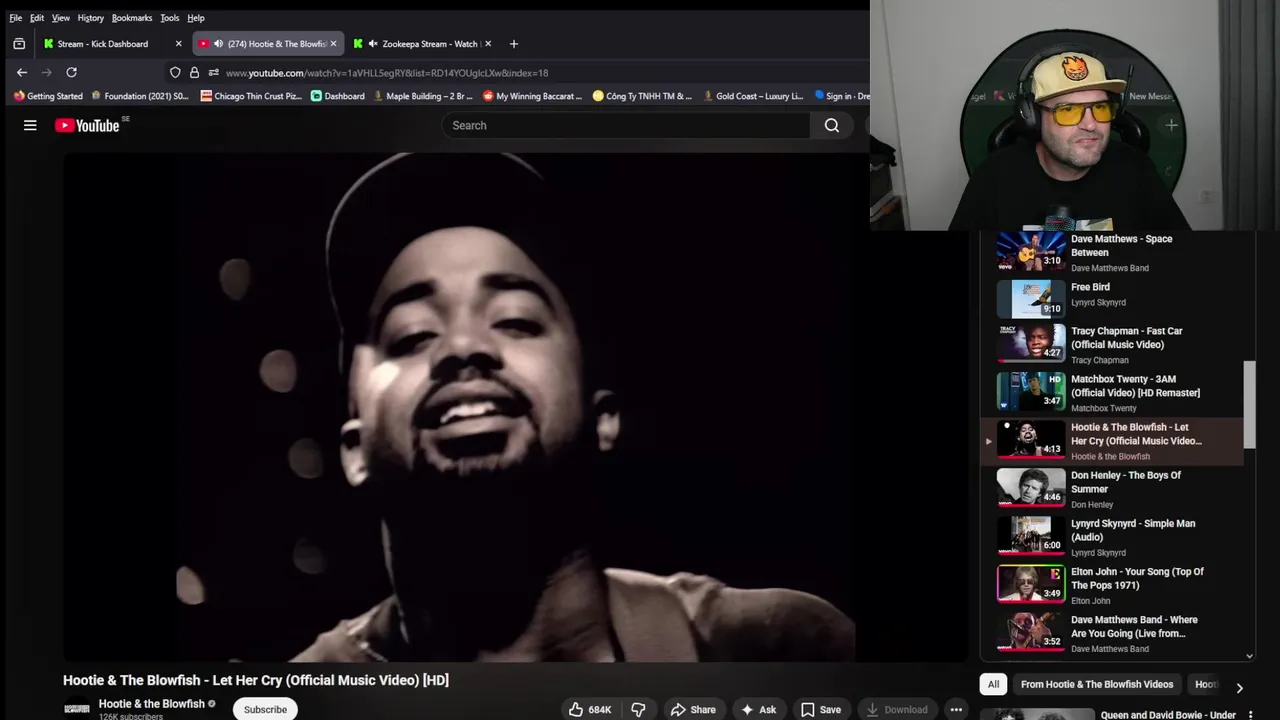1280x720 pixels.
Task: Open Getting Started bookmark
Action: point(48,96)
